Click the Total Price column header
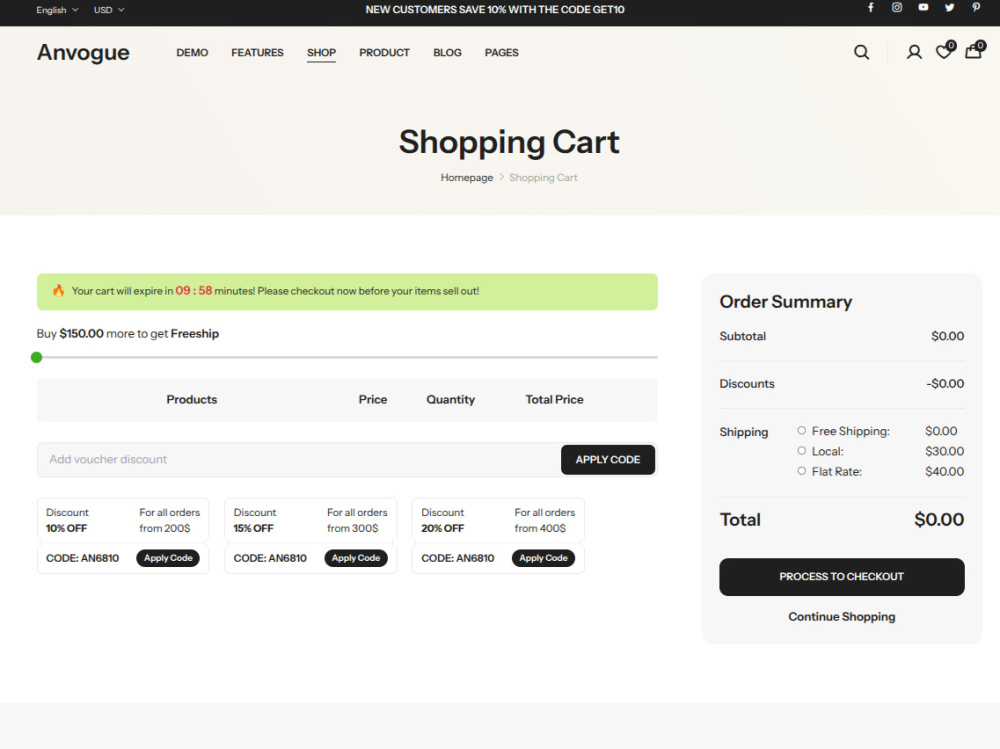The width and height of the screenshot is (1000, 749). [x=554, y=399]
